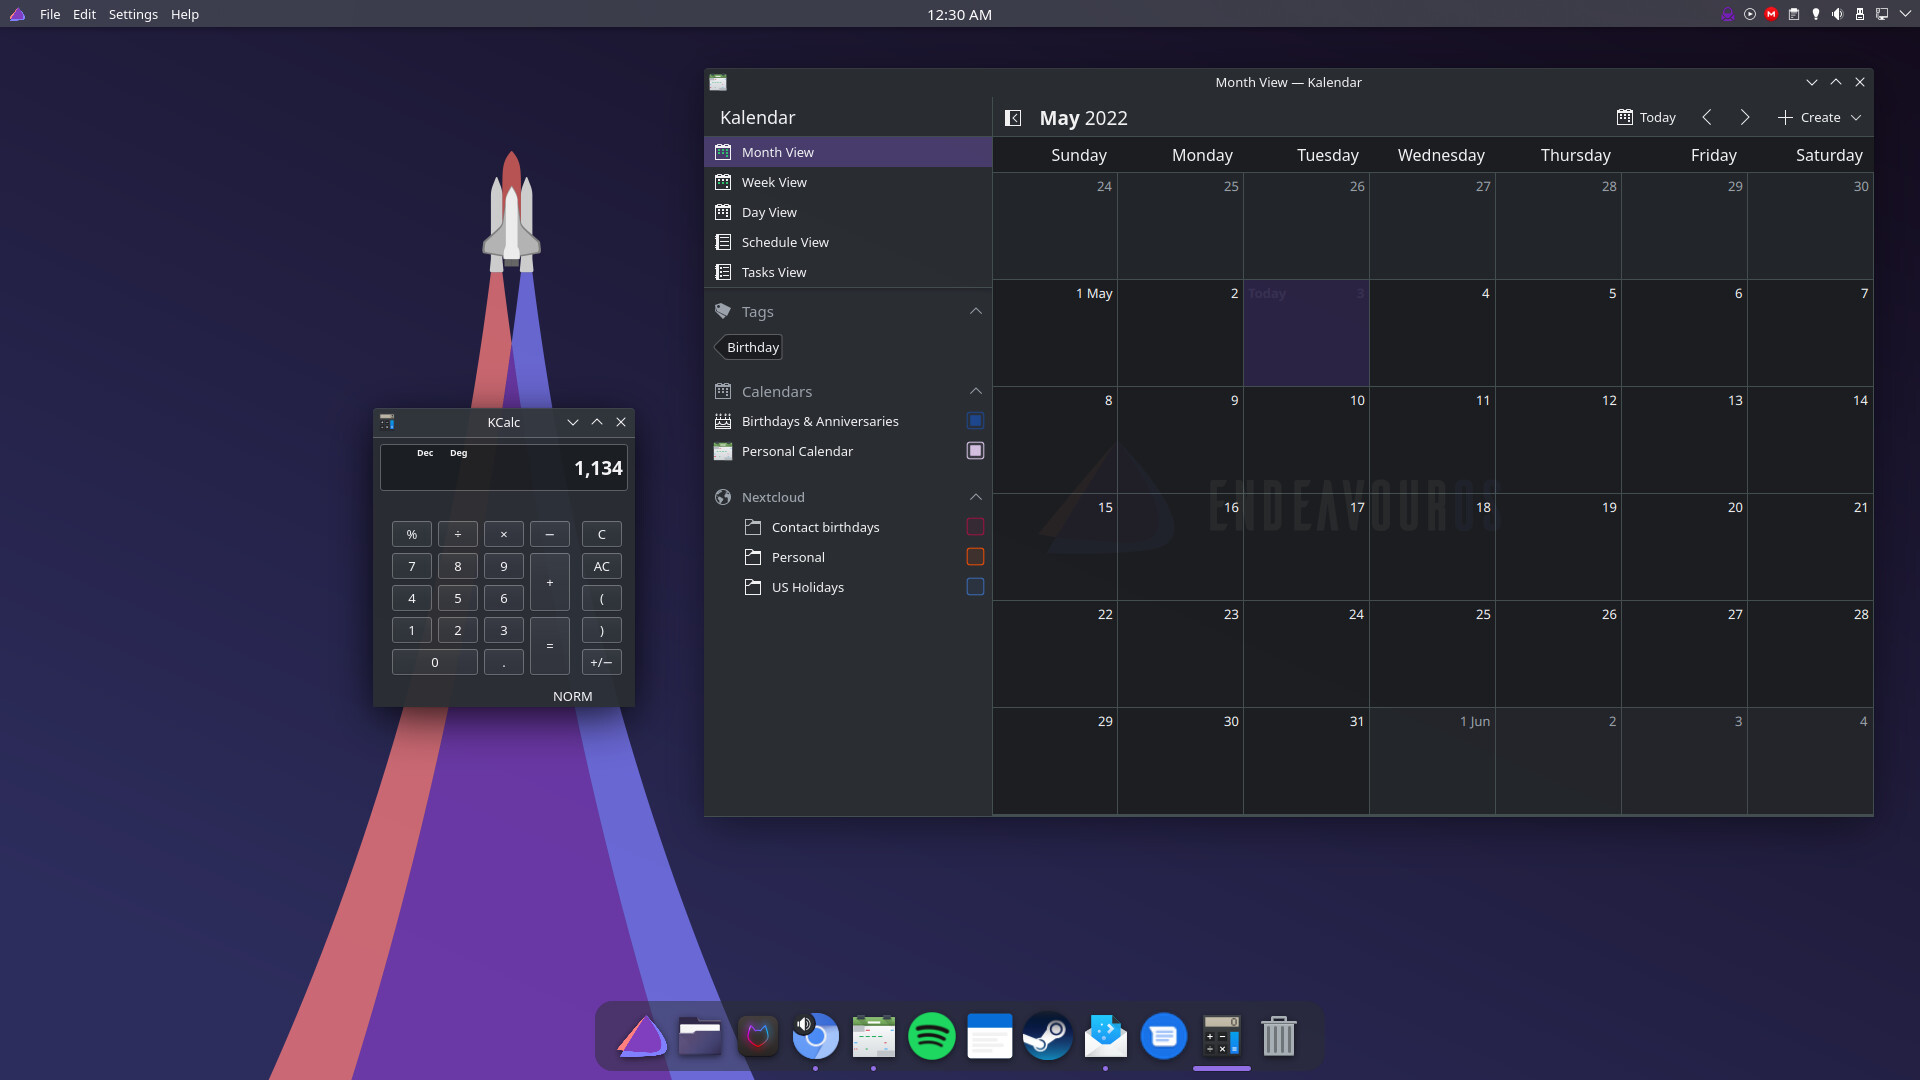This screenshot has height=1080, width=1920.
Task: Select May 17 cell in calendar
Action: click(x=1306, y=547)
